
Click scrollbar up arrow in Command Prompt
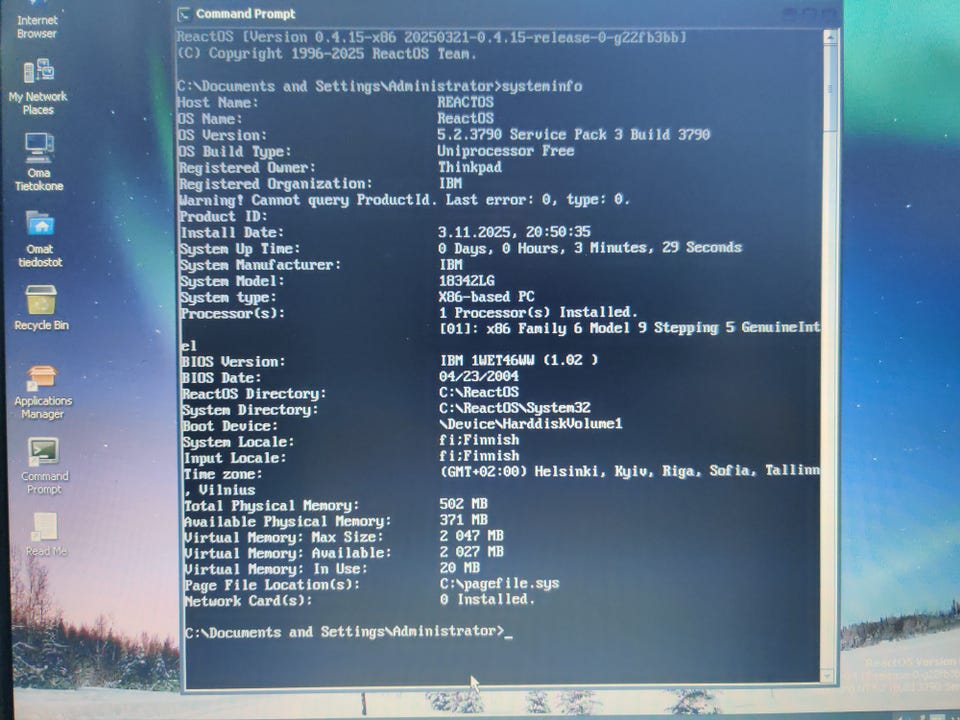click(x=830, y=37)
